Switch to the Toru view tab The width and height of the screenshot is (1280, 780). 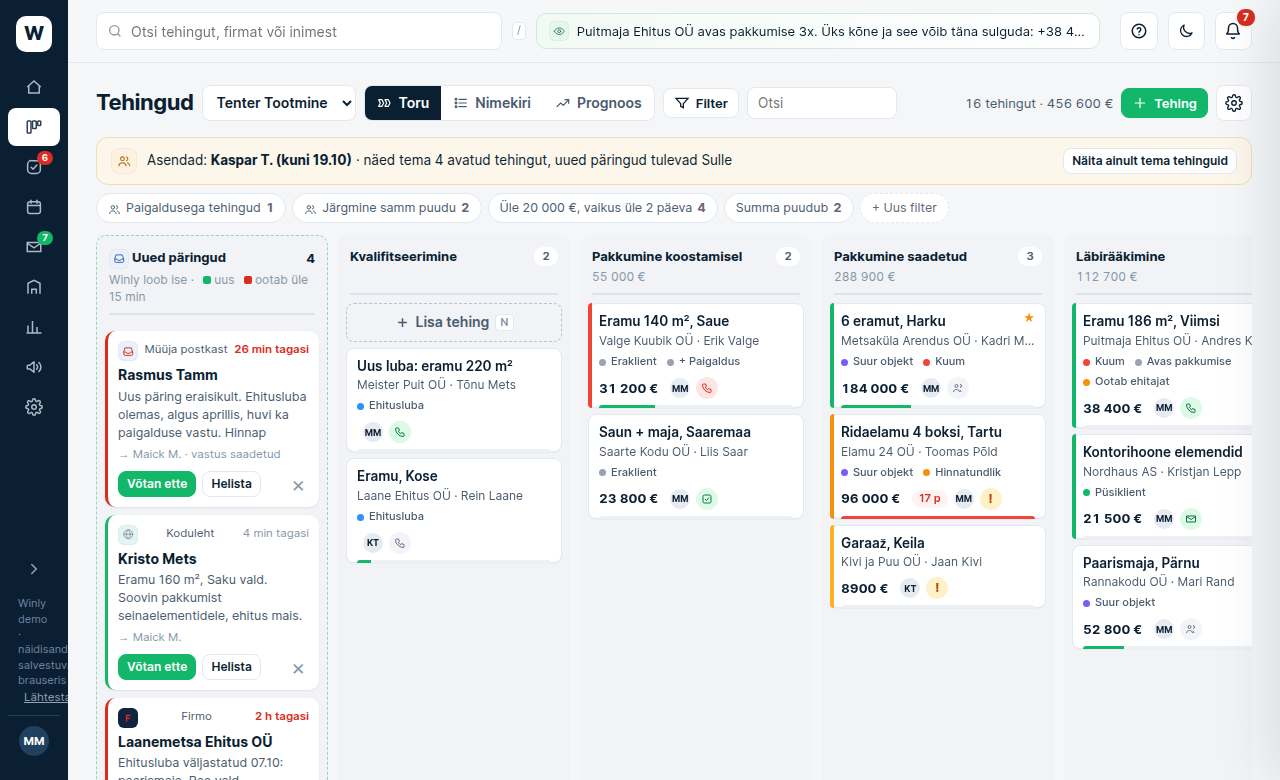click(403, 103)
